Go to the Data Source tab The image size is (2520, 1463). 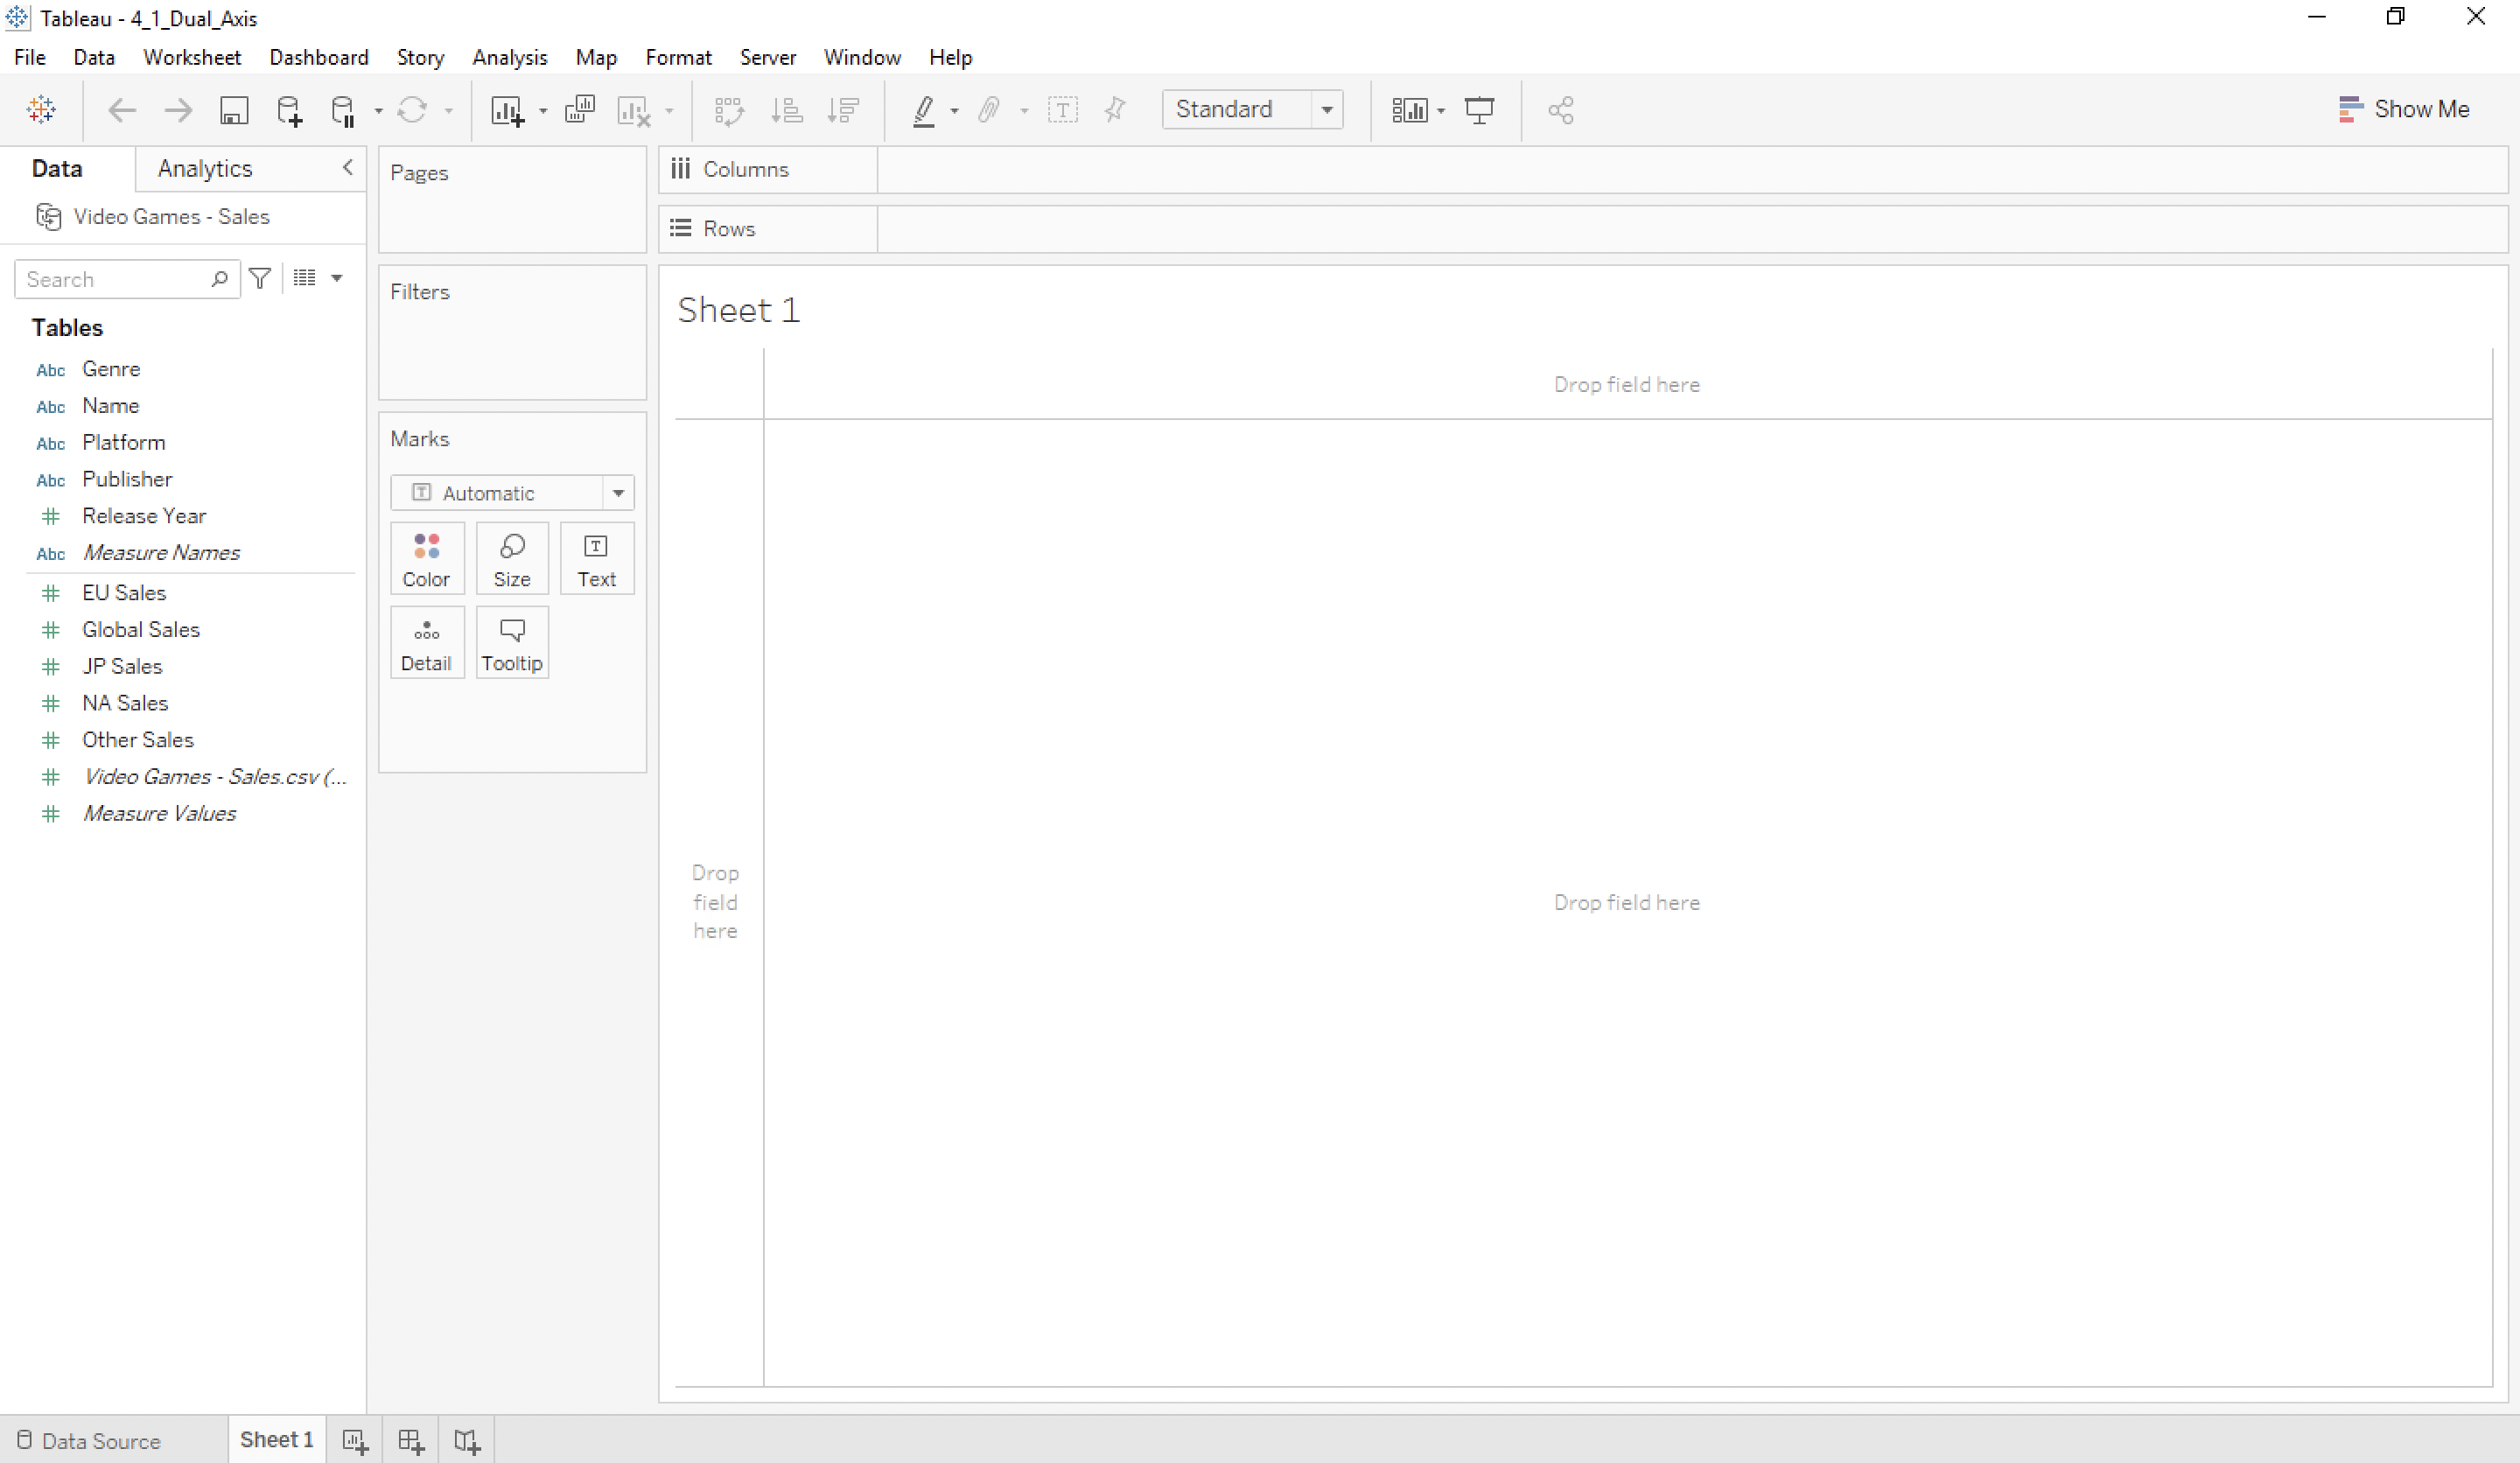pyautogui.click(x=90, y=1440)
